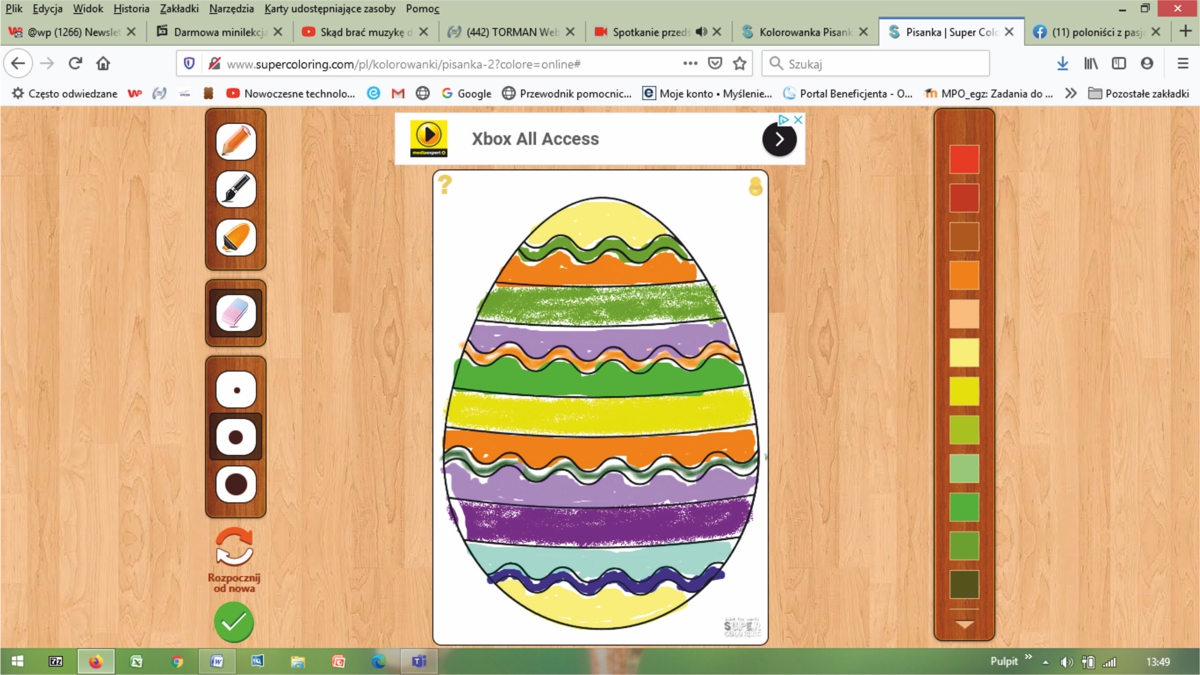This screenshot has width=1200, height=675.
Task: Click the Xbox All Access ad arrow
Action: coord(779,139)
